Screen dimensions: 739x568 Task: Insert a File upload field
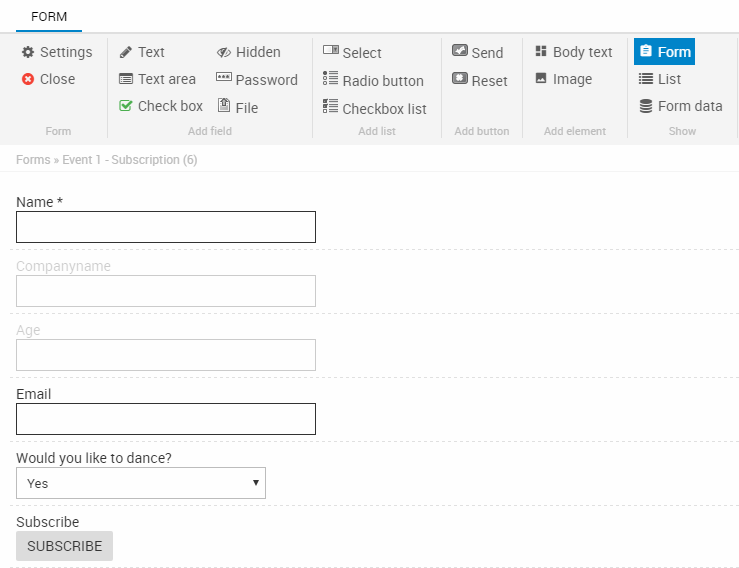click(x=238, y=107)
